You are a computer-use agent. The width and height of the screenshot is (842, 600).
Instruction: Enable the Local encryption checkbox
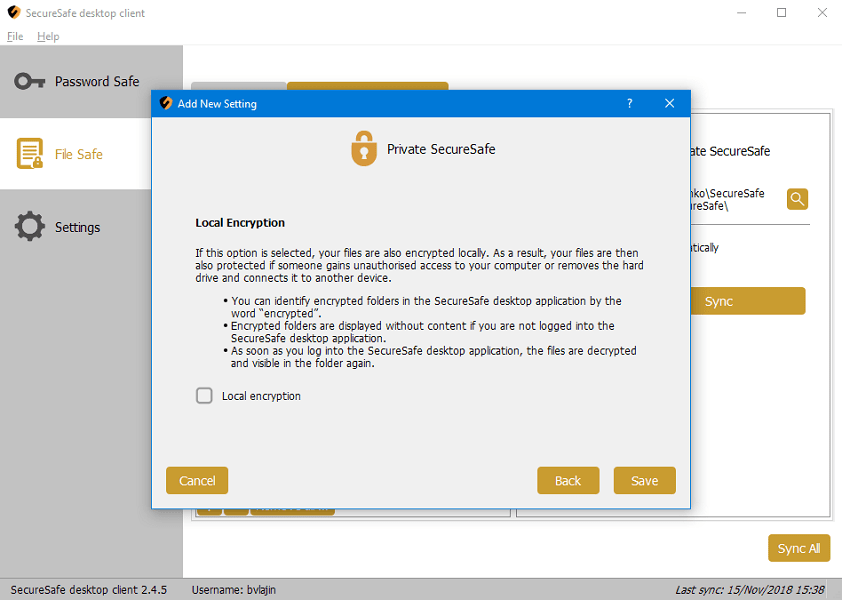tap(204, 396)
